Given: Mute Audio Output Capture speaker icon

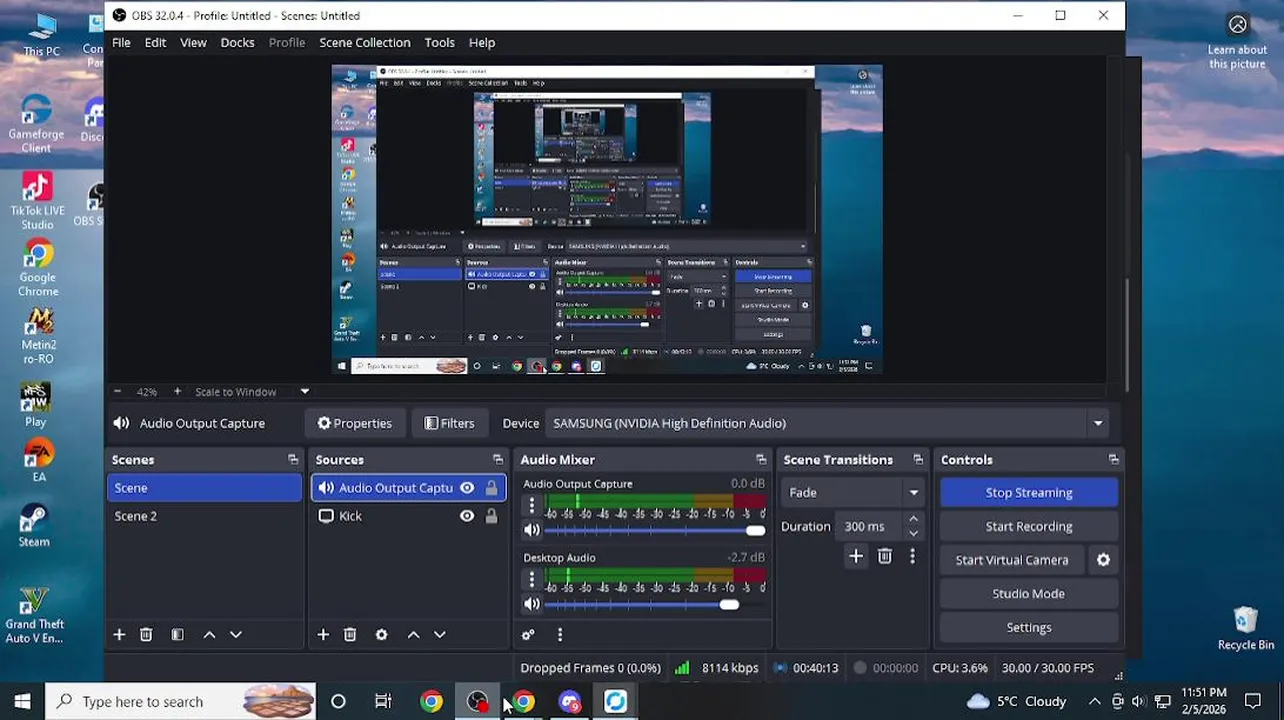Looking at the screenshot, I should (x=532, y=530).
